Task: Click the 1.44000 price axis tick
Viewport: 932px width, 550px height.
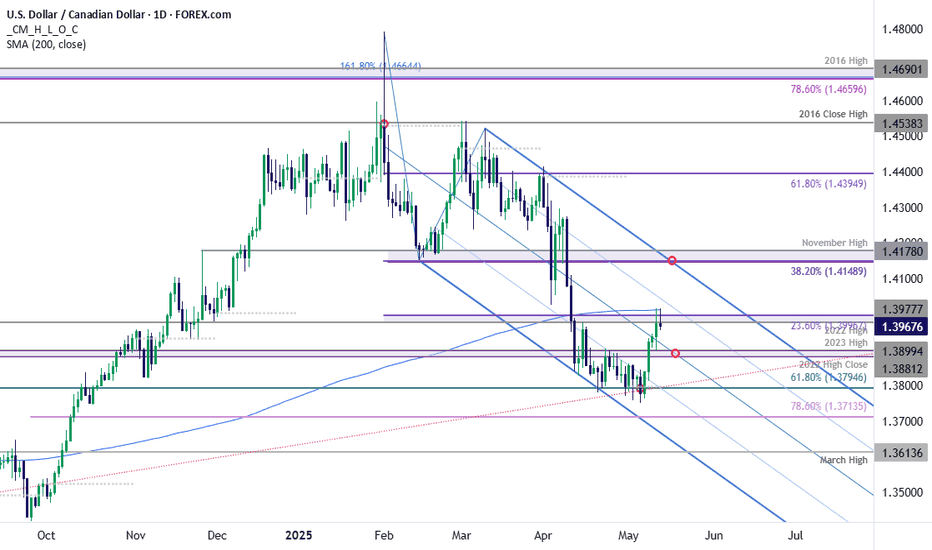Action: 902,172
